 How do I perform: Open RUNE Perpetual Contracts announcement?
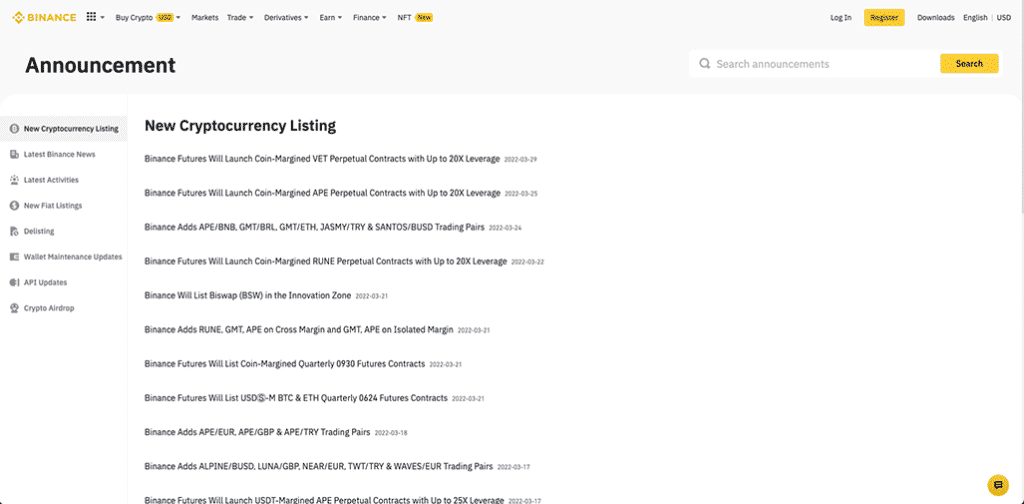click(325, 261)
